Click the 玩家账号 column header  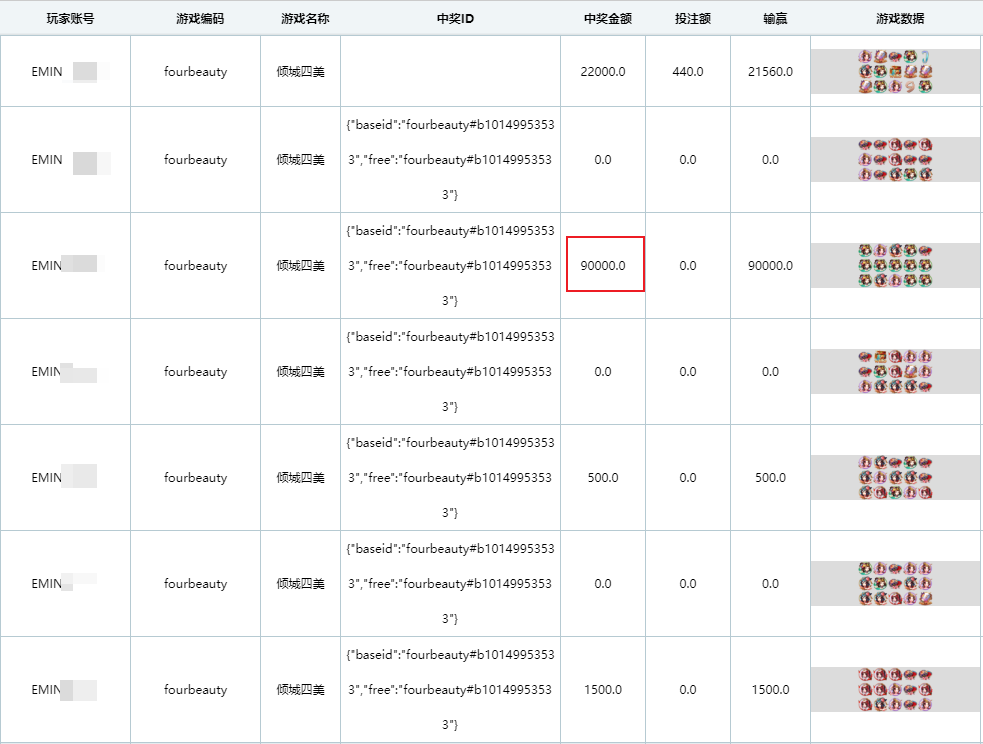[x=70, y=18]
